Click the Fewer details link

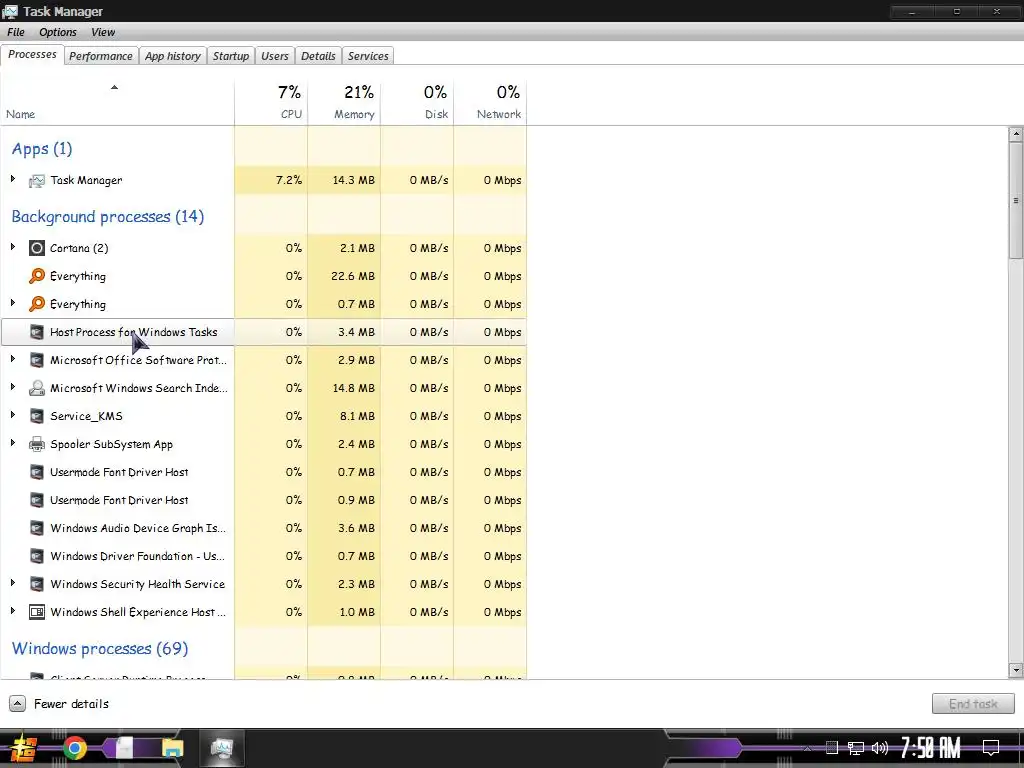(71, 704)
